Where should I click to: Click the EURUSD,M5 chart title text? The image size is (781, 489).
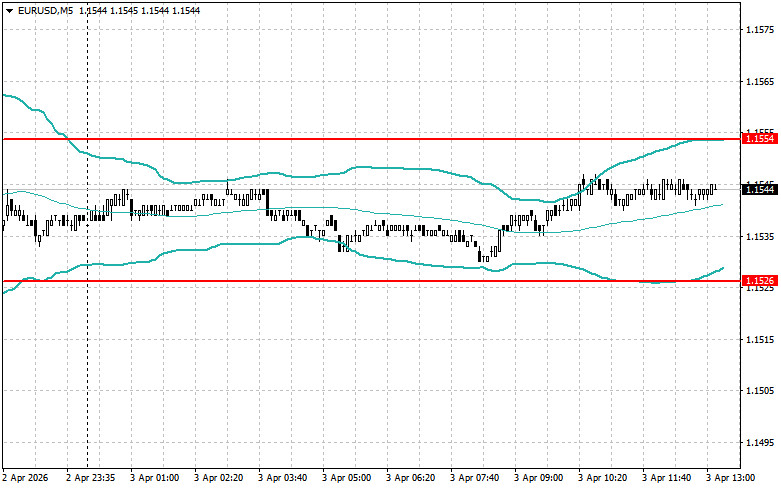click(x=45, y=10)
